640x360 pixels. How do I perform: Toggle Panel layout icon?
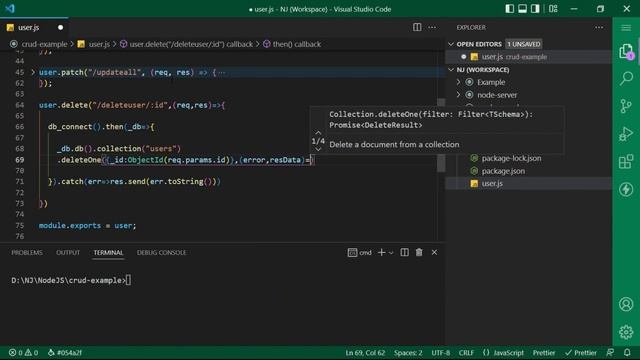[x=522, y=9]
